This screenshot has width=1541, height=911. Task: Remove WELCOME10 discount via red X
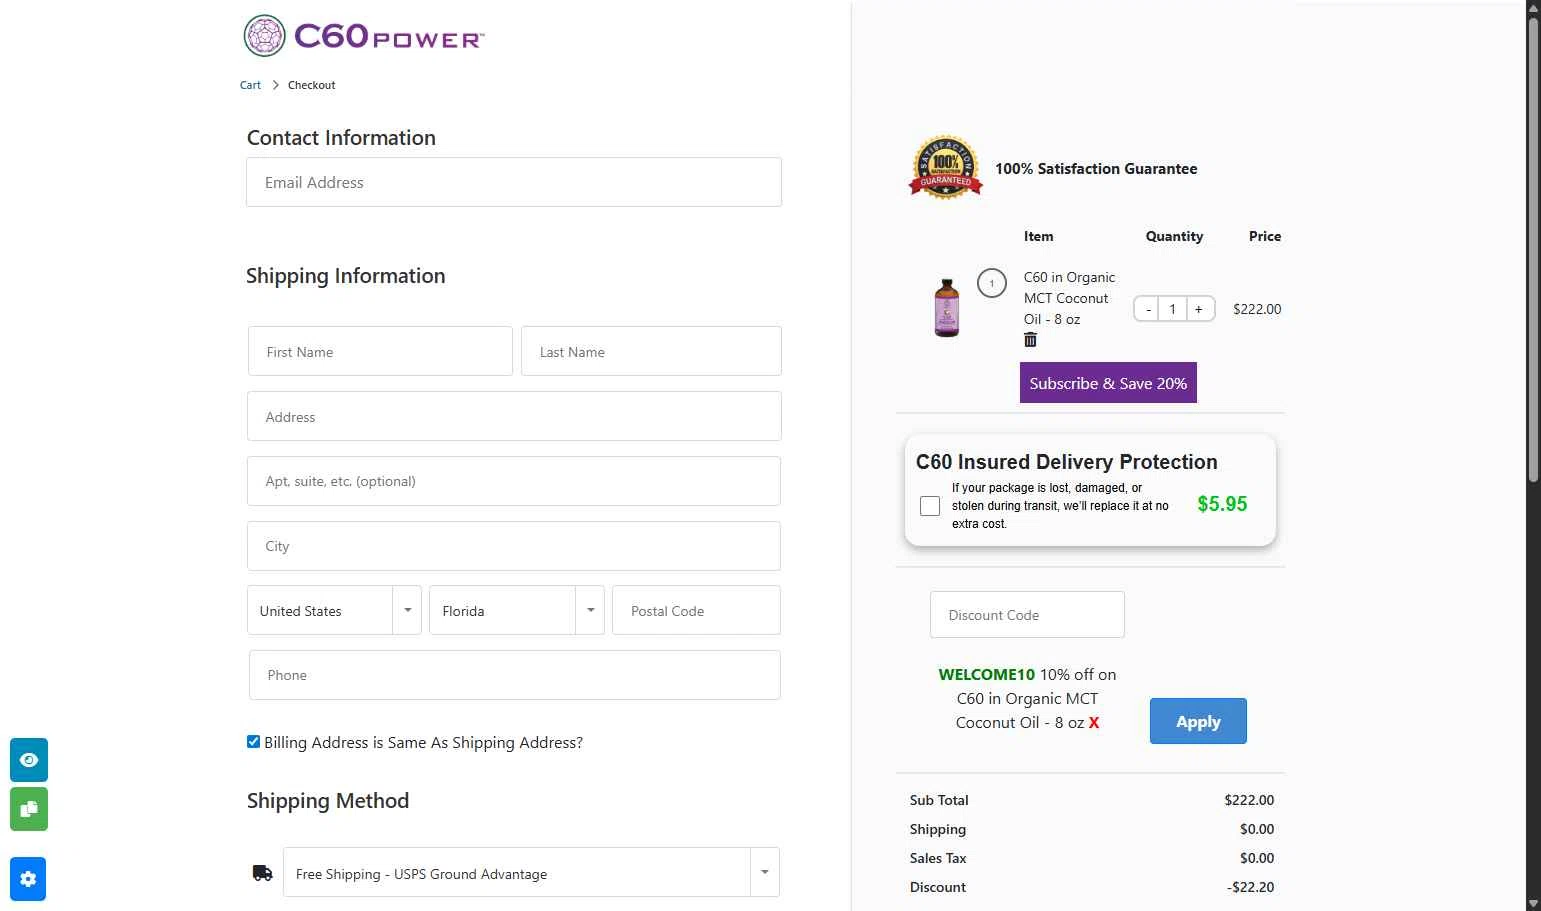[x=1094, y=723]
